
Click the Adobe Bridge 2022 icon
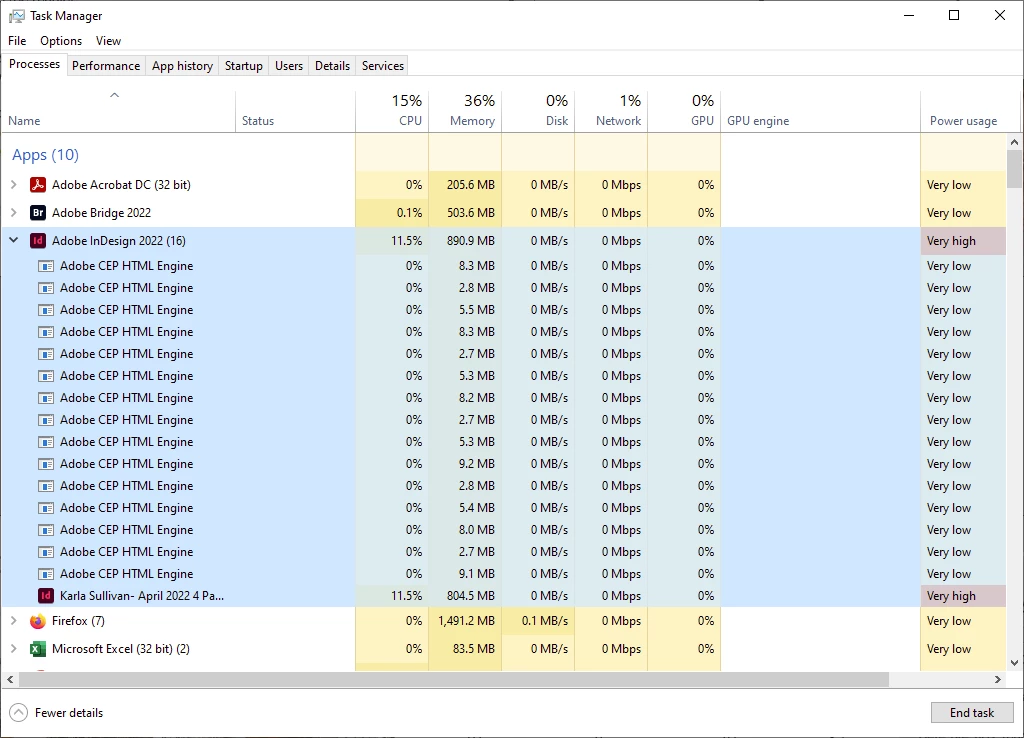pyautogui.click(x=38, y=213)
